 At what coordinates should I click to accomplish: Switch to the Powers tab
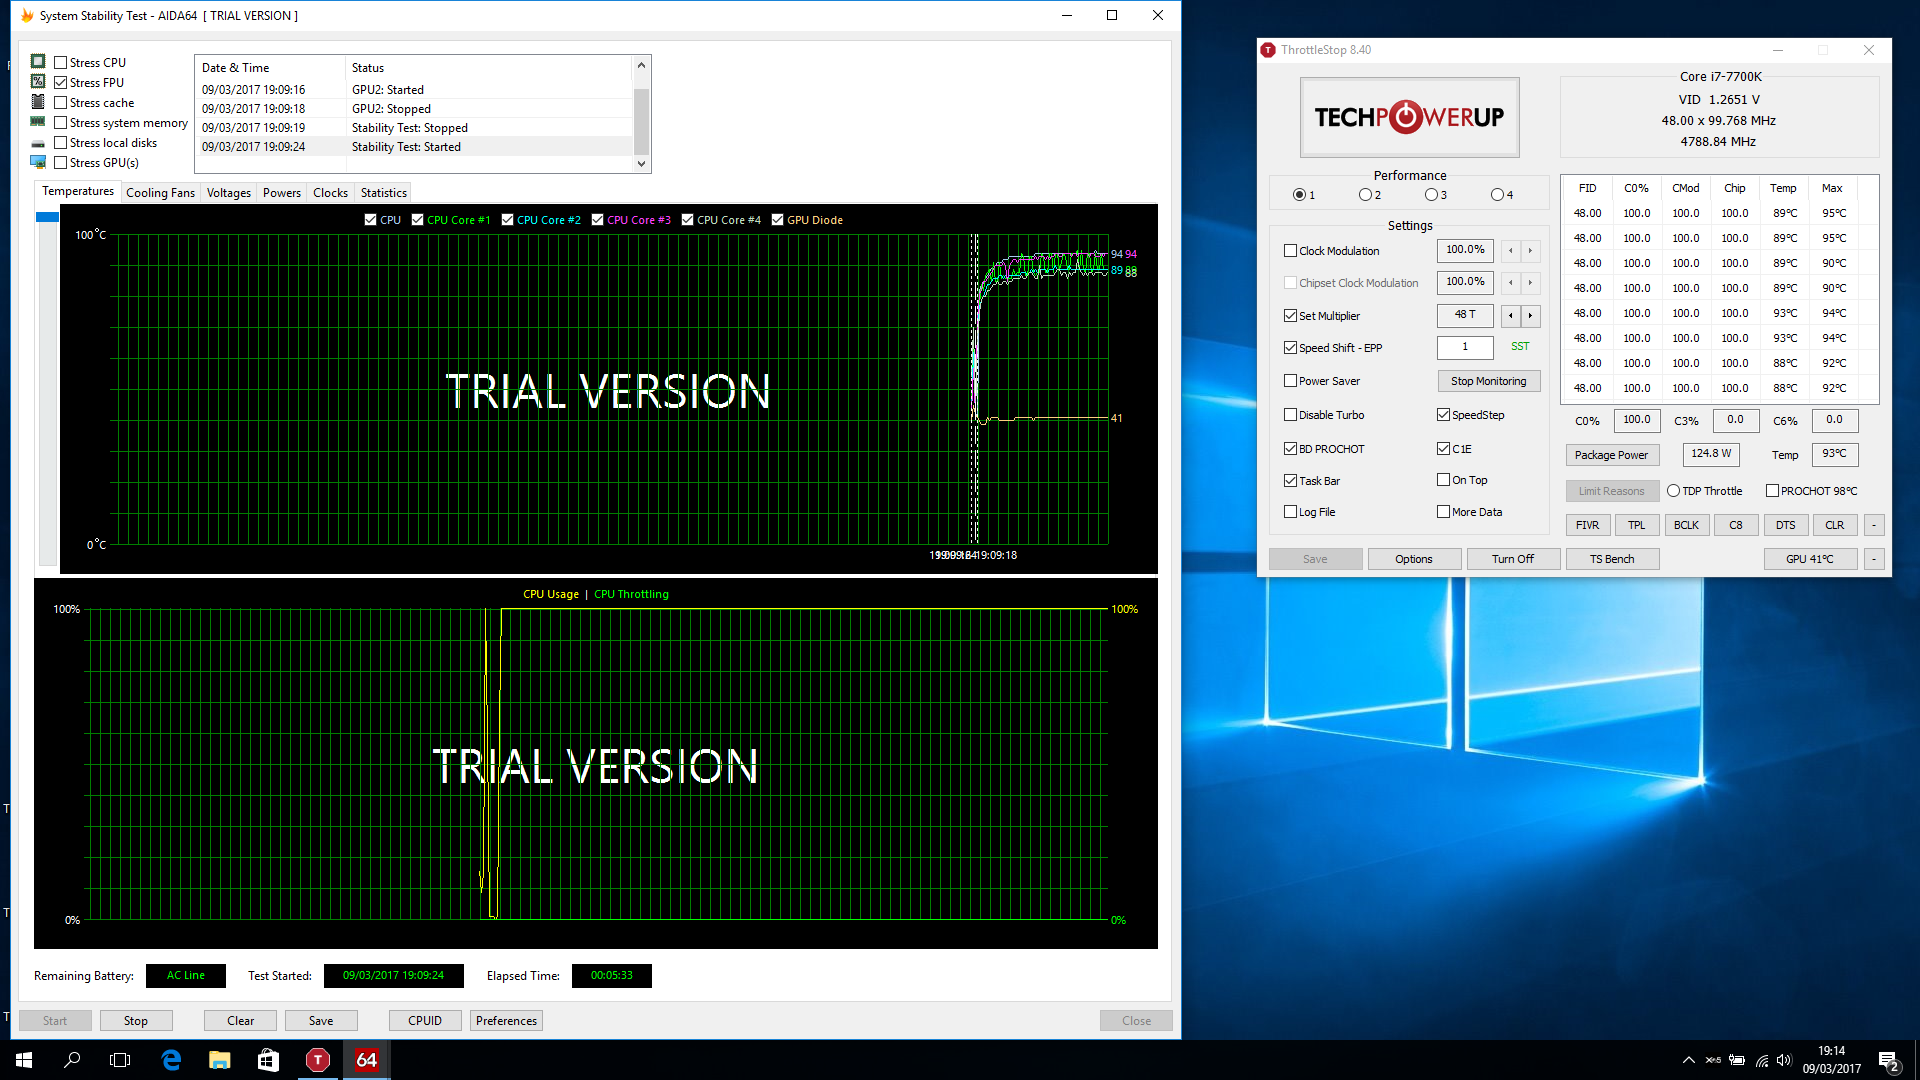282,193
